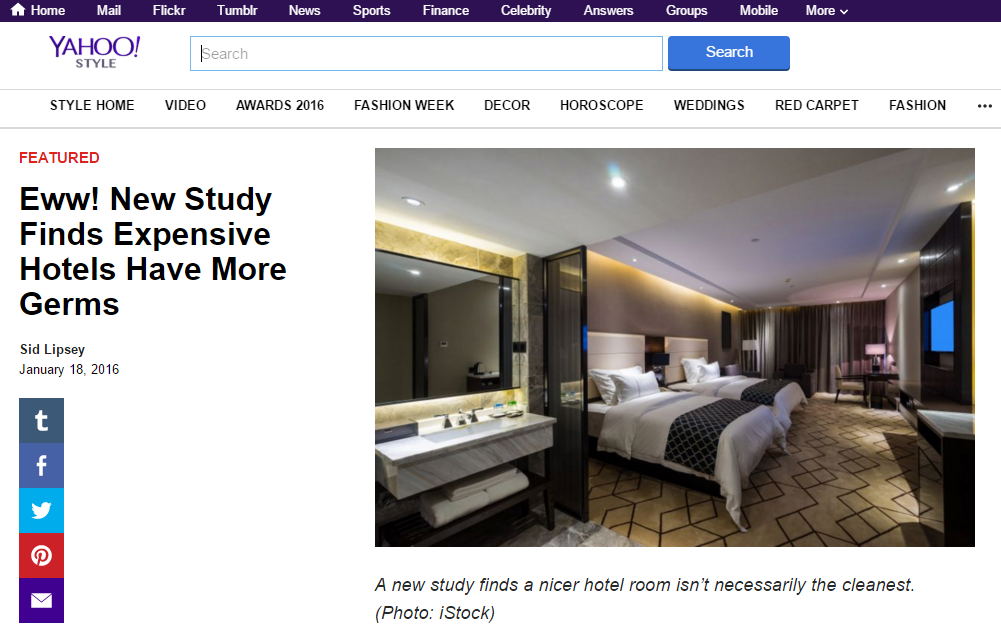Go to Yahoo Home house icon
This screenshot has height=643, width=1001.
click(18, 10)
